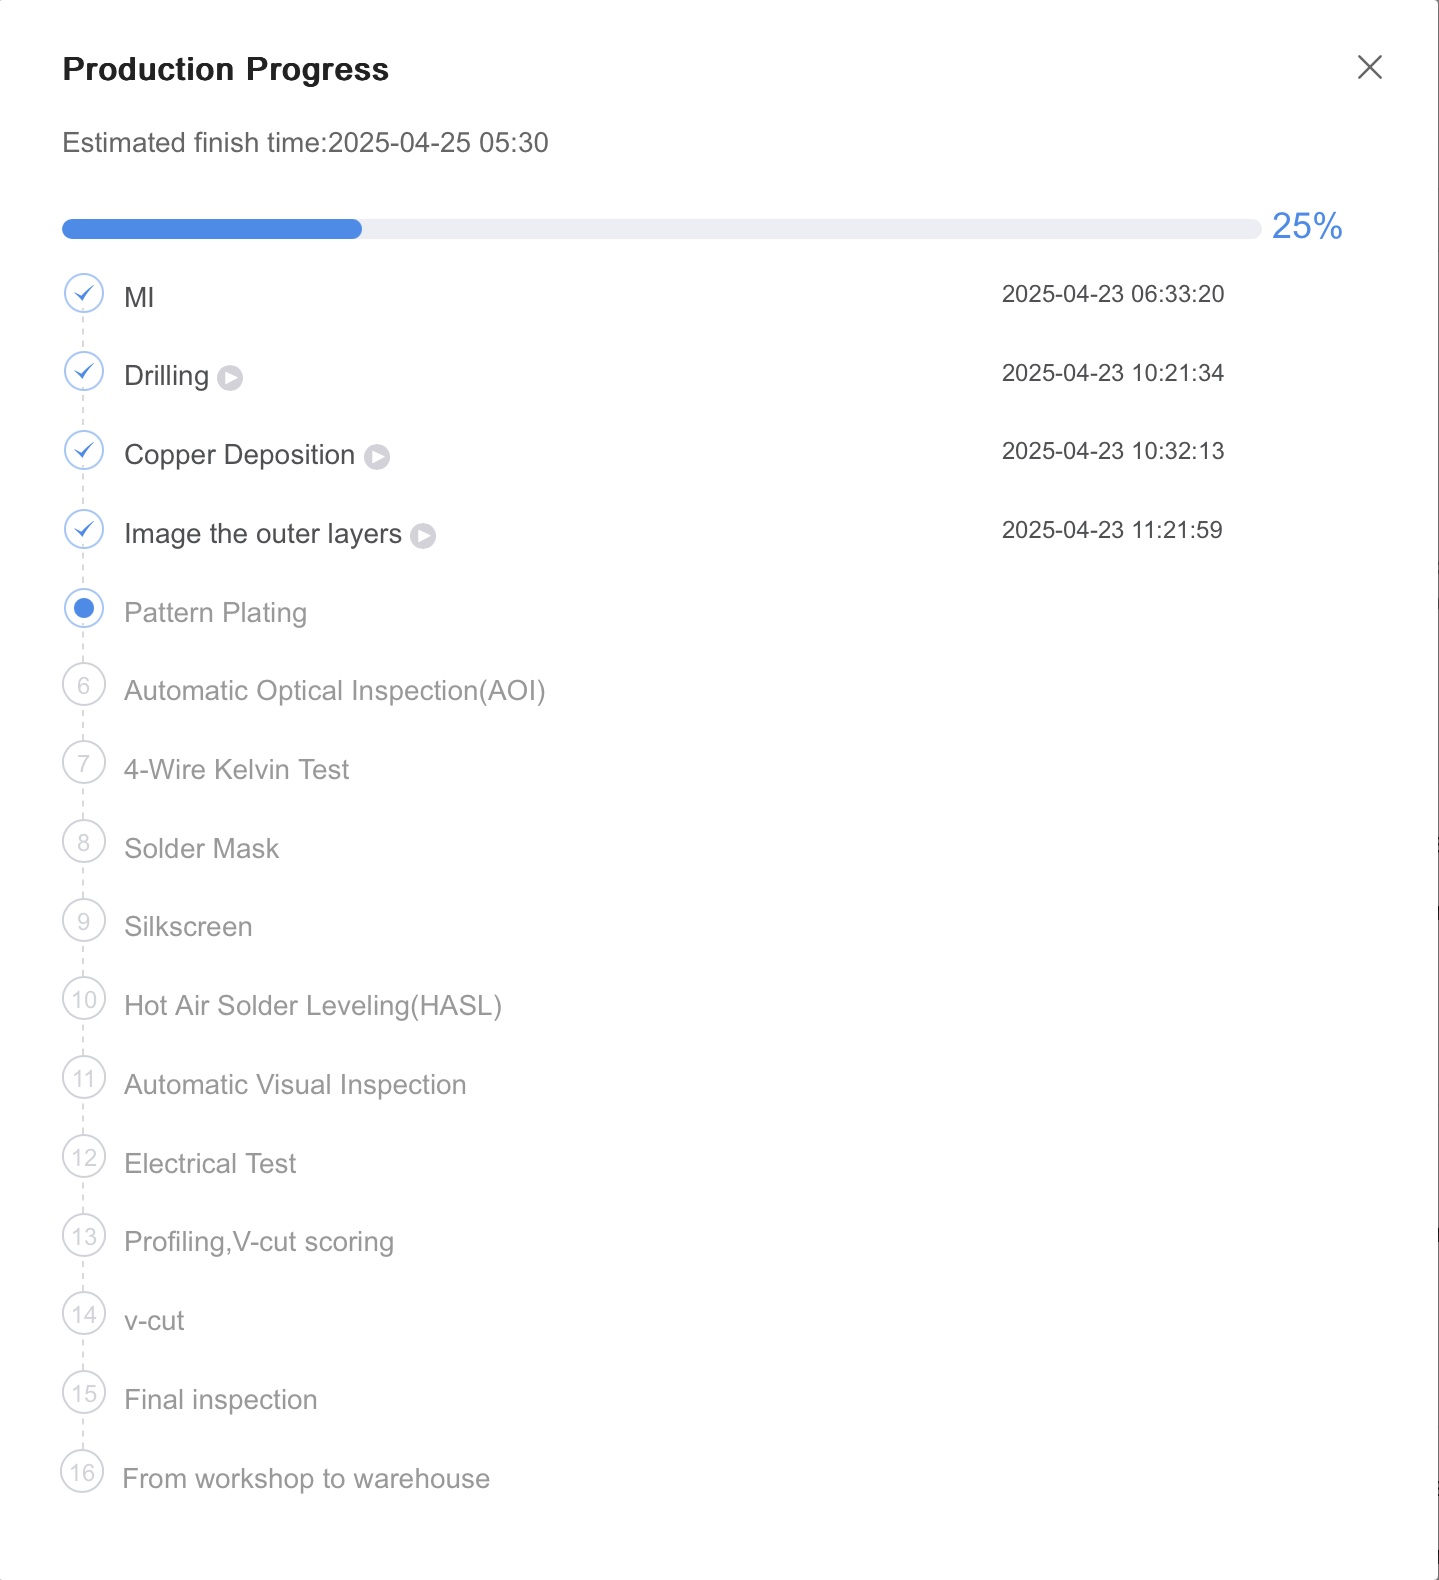The image size is (1439, 1580).
Task: Click step 8 circle for Solder Mask
Action: pyautogui.click(x=84, y=843)
